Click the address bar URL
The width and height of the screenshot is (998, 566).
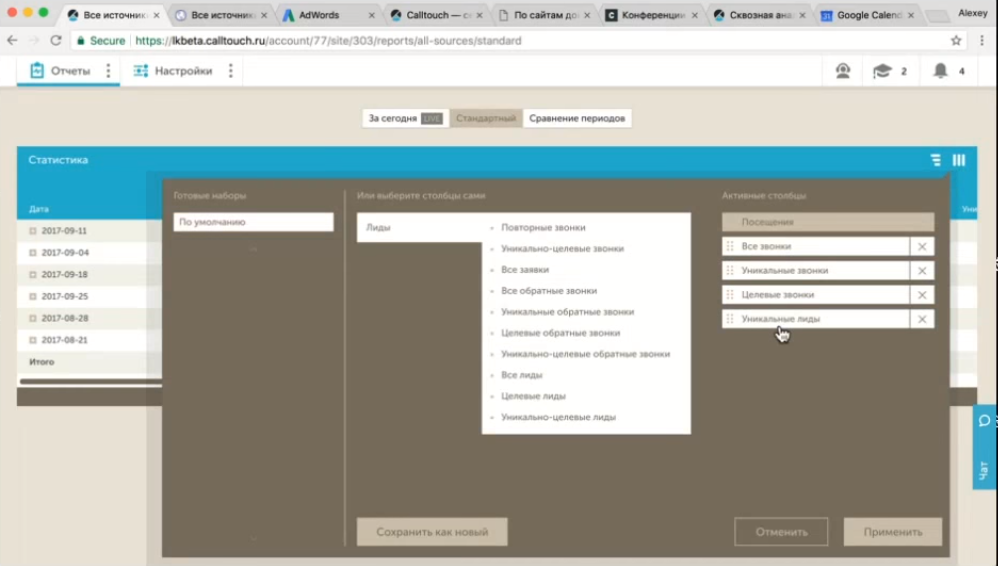(328, 41)
